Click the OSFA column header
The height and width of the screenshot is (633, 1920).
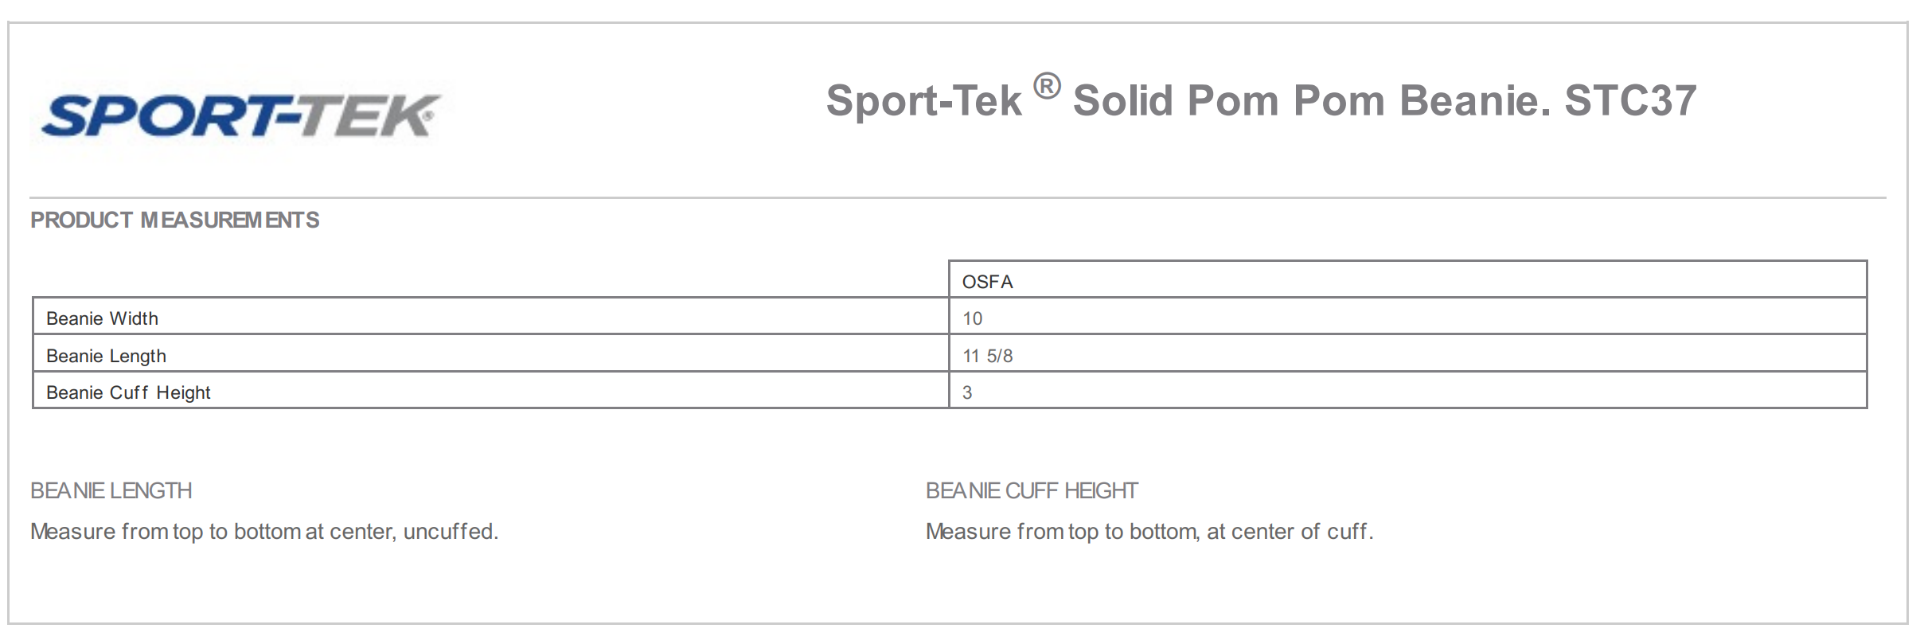987,282
